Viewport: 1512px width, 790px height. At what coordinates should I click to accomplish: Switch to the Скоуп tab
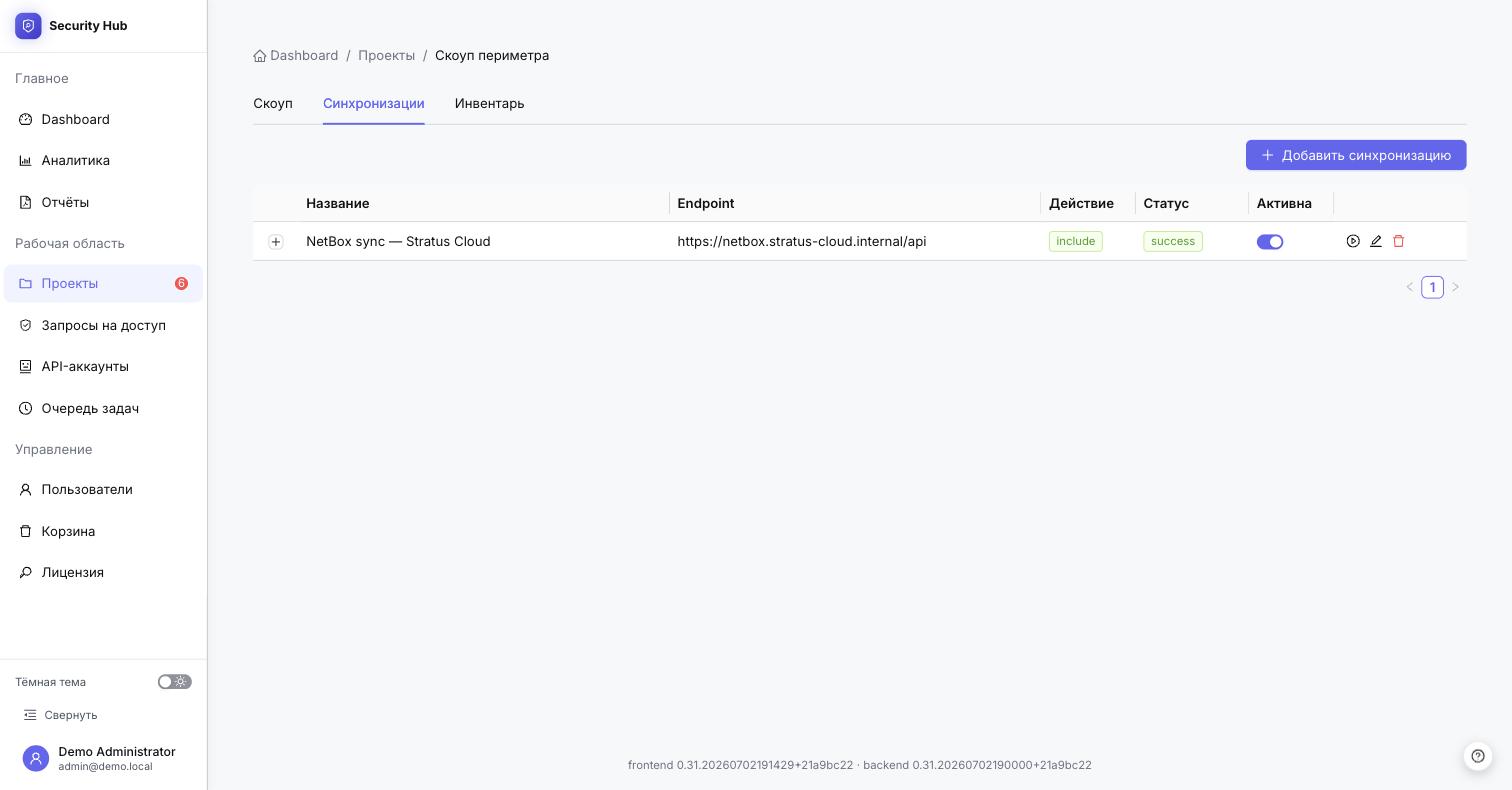tap(273, 103)
